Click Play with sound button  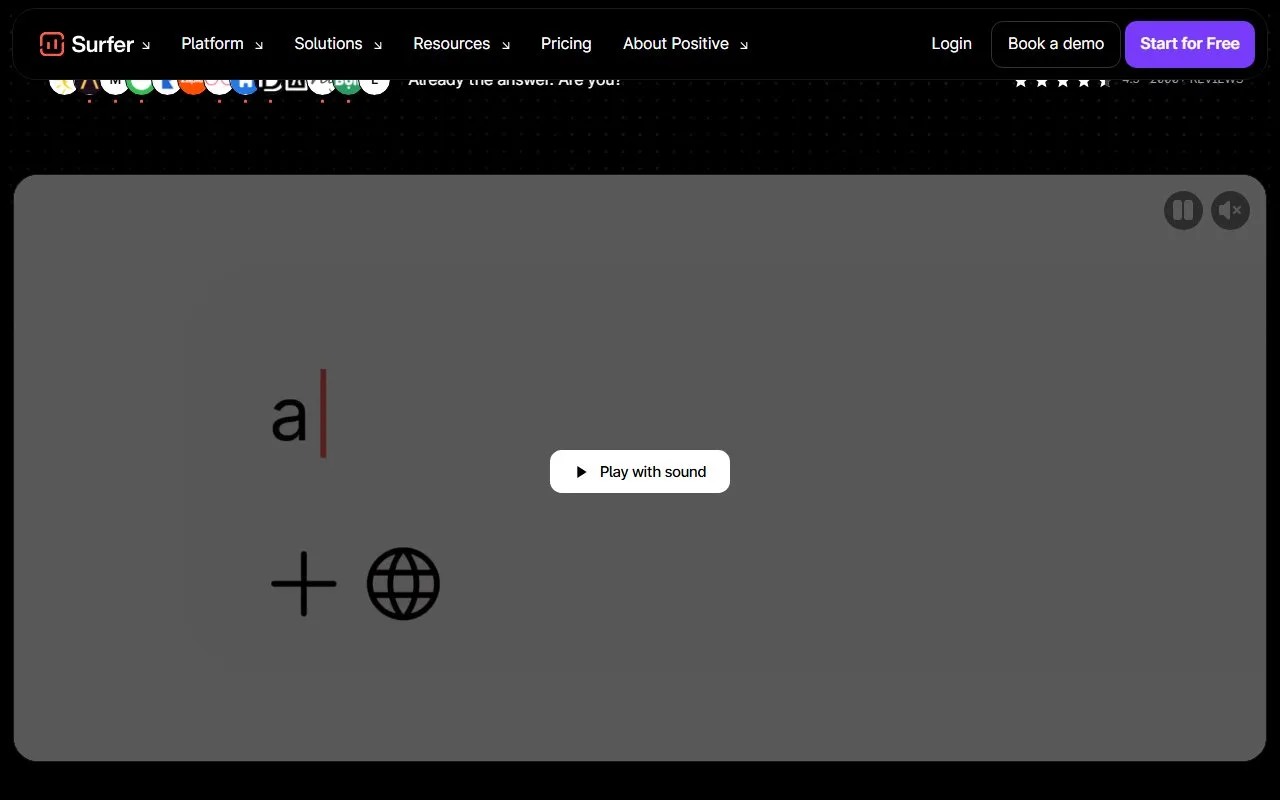coord(640,472)
